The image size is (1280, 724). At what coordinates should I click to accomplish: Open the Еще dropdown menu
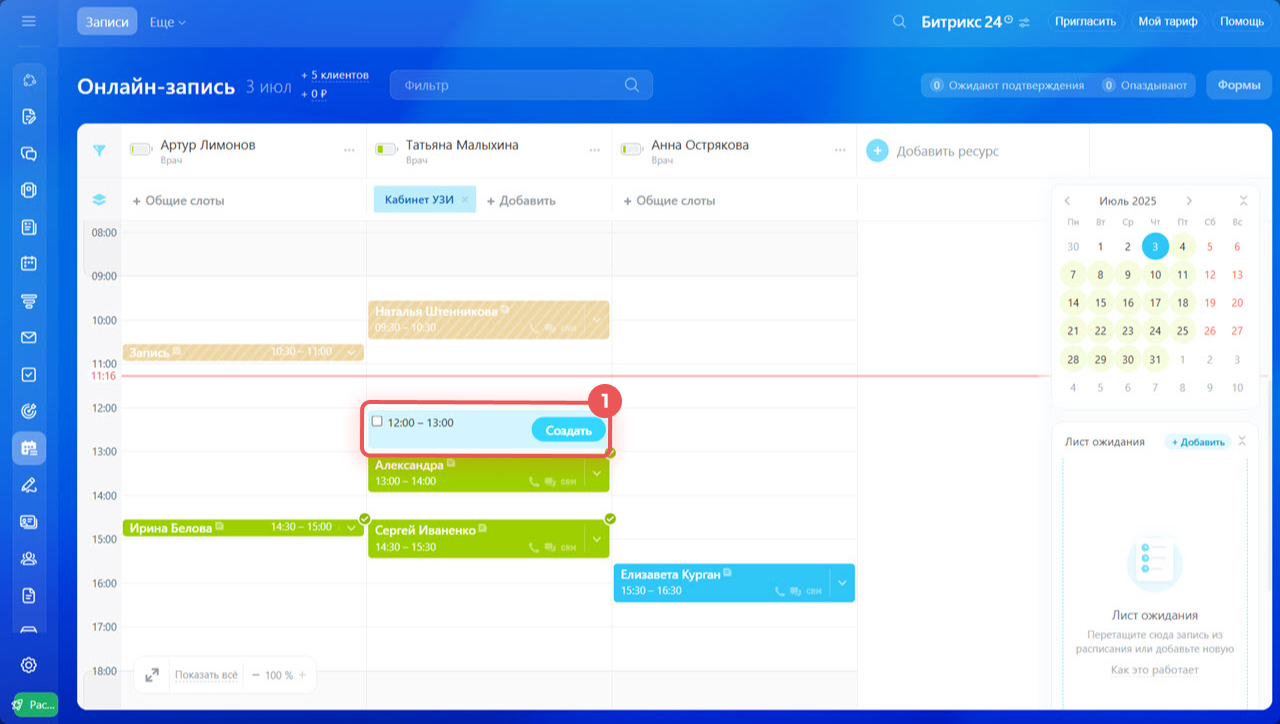click(167, 22)
